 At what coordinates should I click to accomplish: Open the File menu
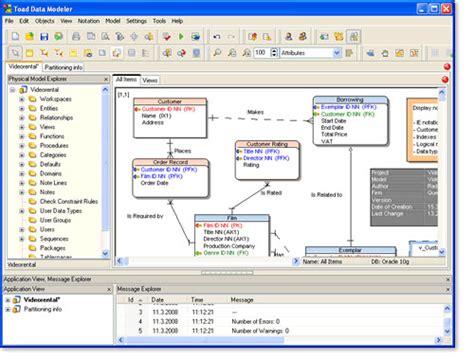click(9, 21)
